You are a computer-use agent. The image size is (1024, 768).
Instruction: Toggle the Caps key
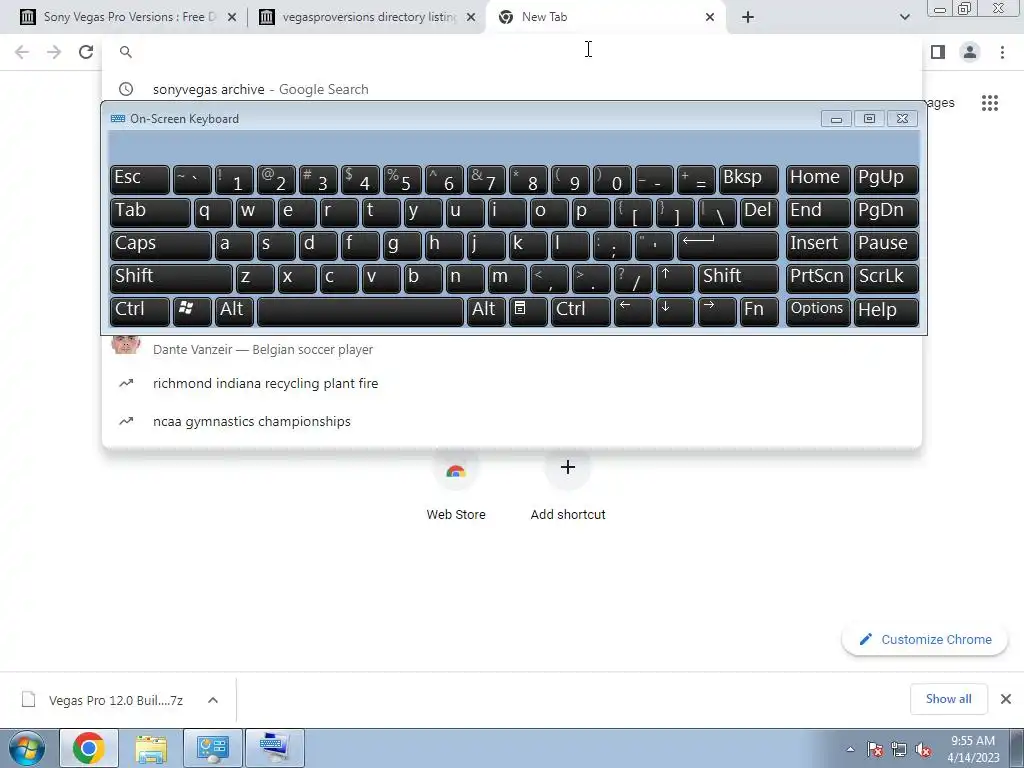click(x=161, y=245)
